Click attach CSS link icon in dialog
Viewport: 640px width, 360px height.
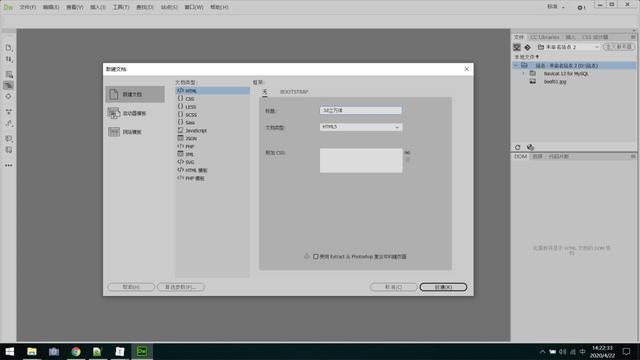click(407, 153)
